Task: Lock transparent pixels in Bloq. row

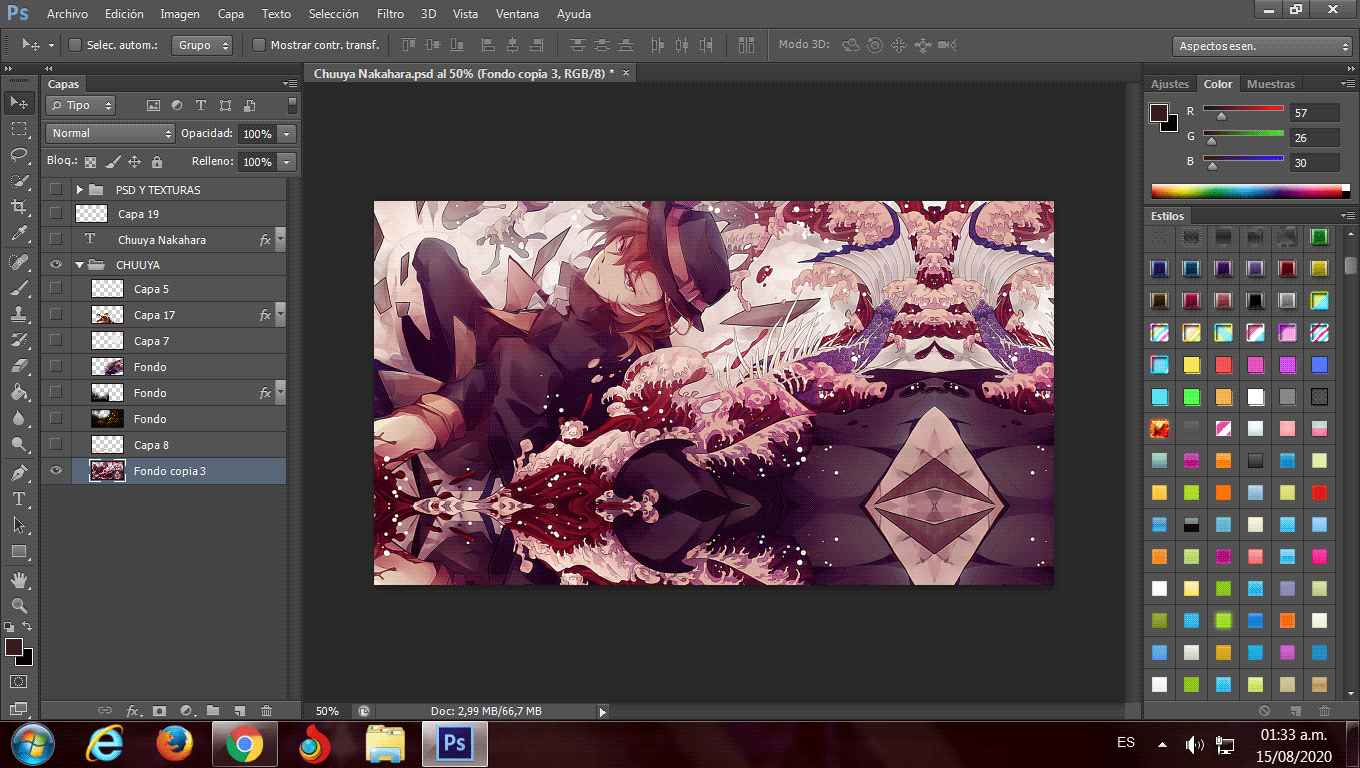Action: pyautogui.click(x=91, y=161)
